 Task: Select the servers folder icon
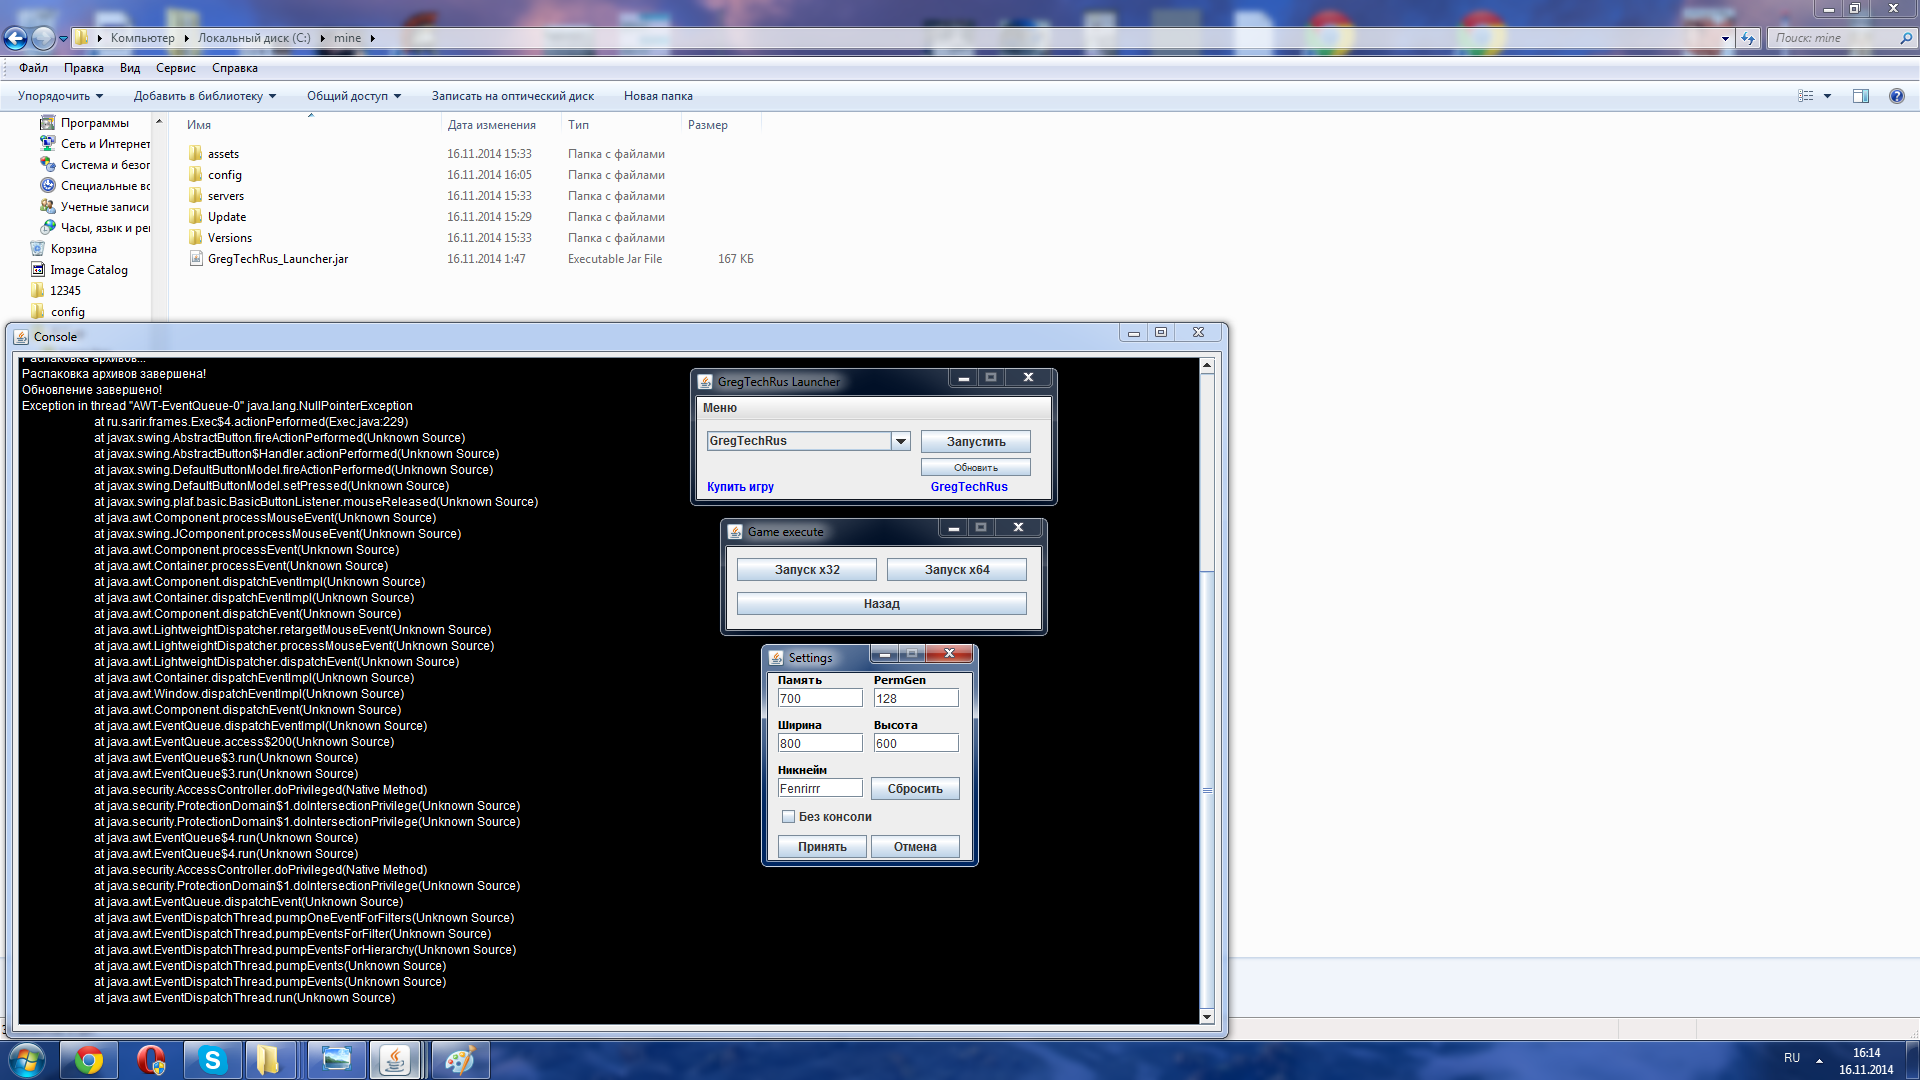pyautogui.click(x=196, y=195)
